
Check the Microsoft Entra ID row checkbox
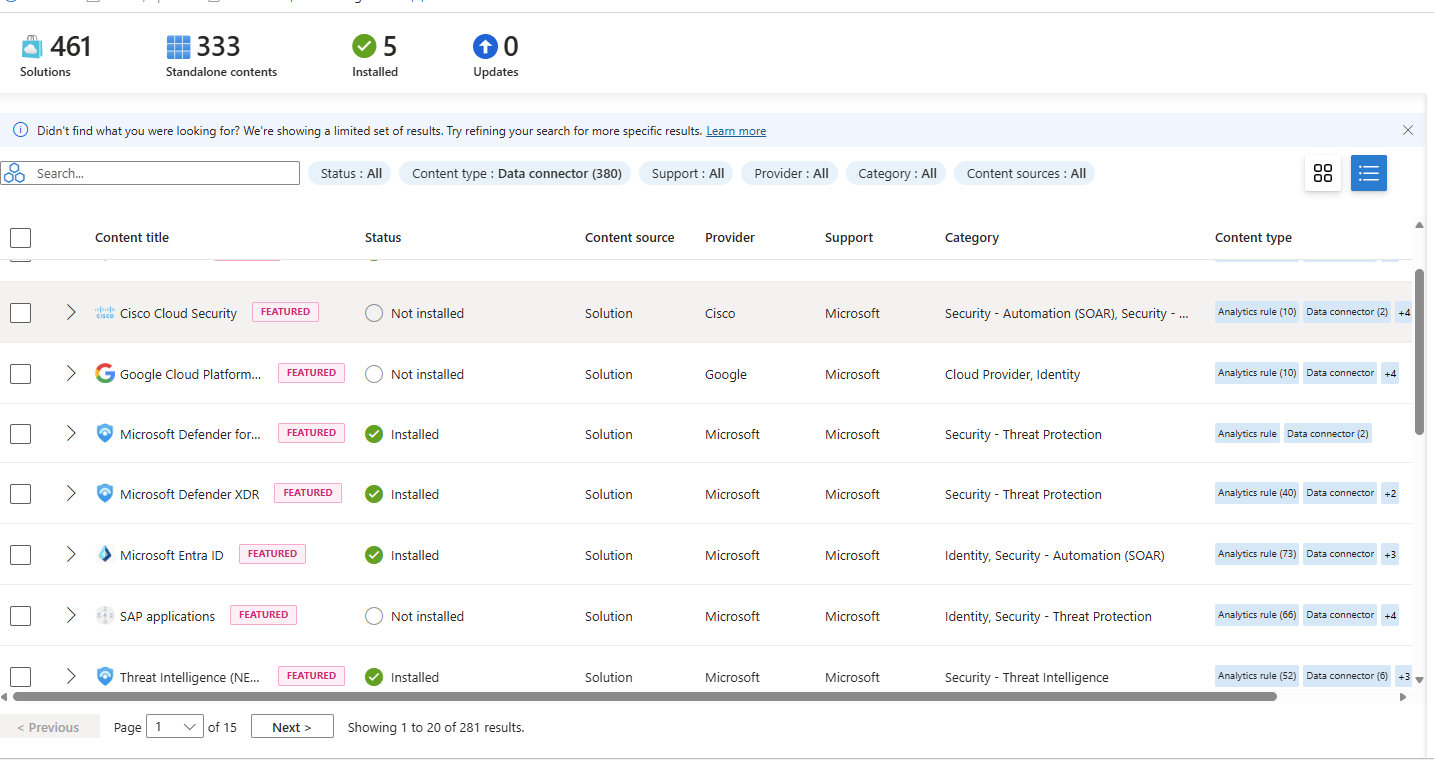click(x=20, y=555)
